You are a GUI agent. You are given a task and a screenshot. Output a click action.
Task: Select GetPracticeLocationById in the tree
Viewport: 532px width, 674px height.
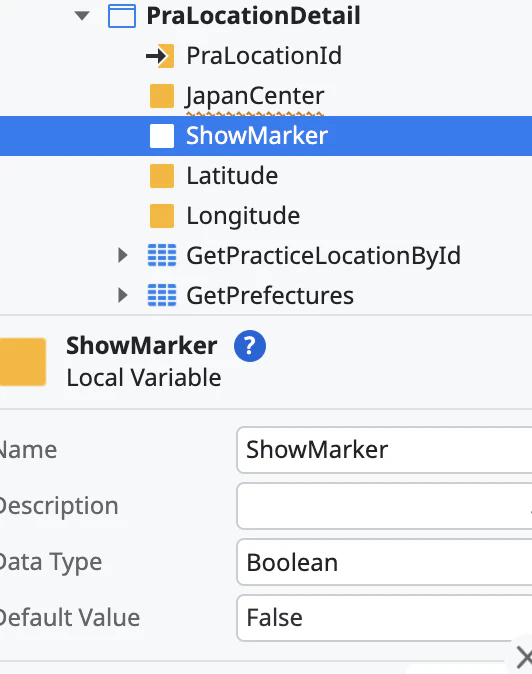324,256
